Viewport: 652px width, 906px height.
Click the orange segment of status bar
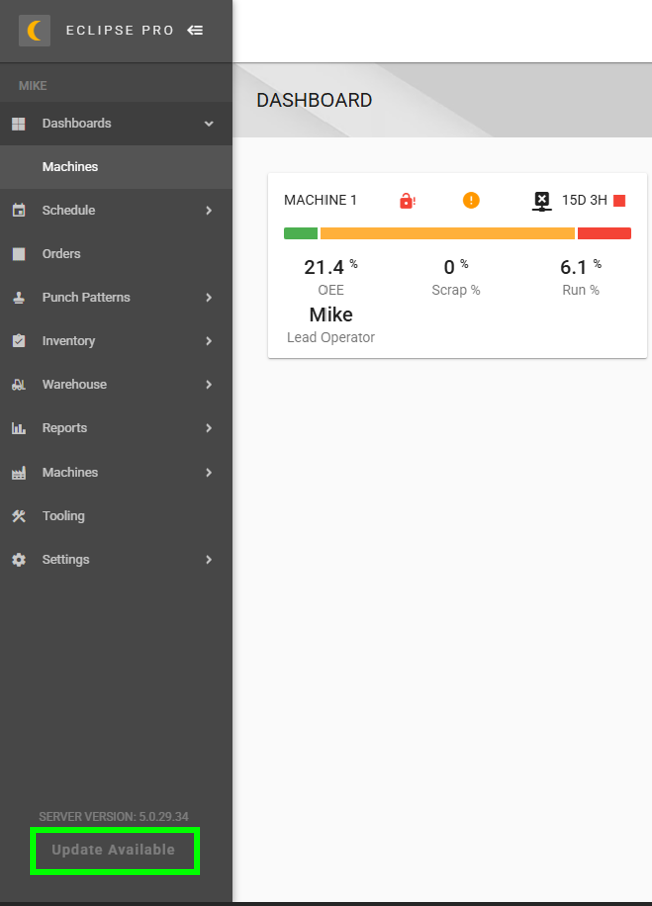tap(447, 233)
